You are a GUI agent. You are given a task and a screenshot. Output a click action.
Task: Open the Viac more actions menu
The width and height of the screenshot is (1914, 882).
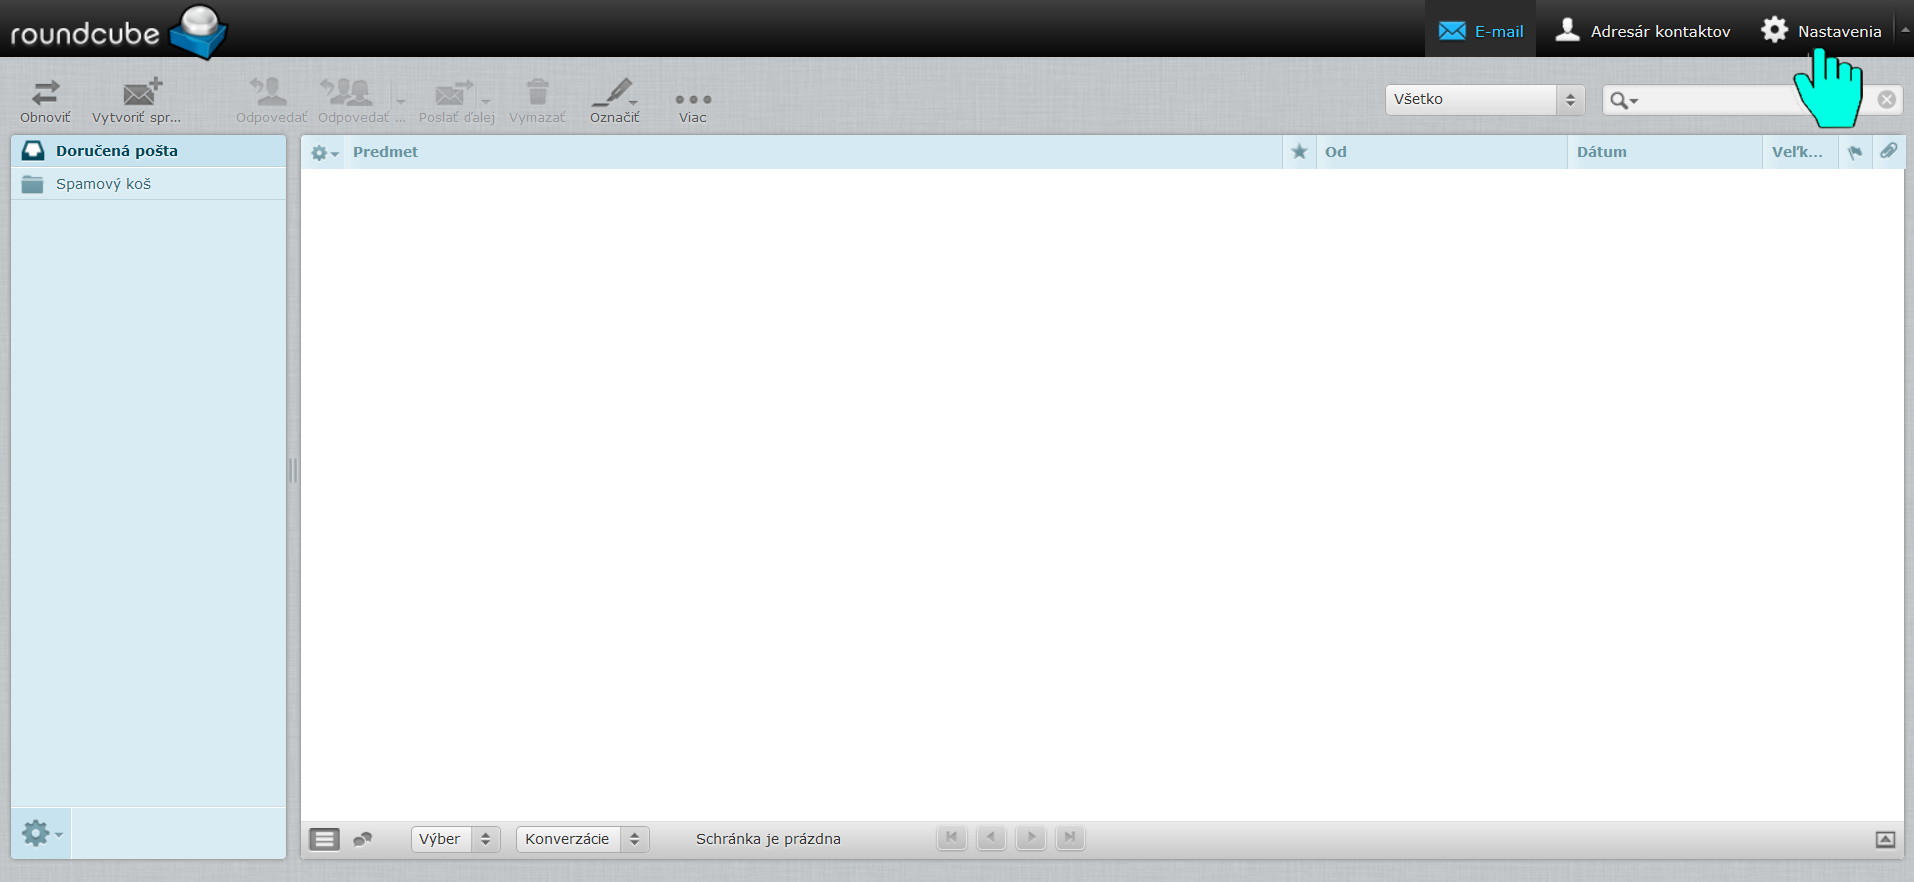tap(692, 100)
